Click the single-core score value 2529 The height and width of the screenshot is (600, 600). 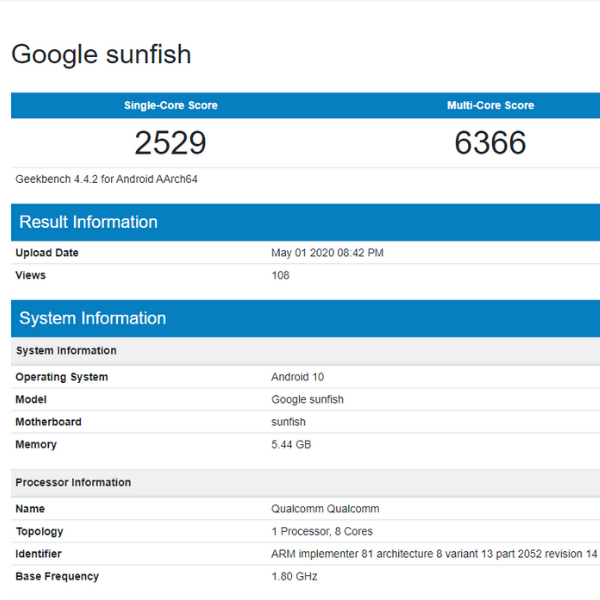[x=170, y=143]
